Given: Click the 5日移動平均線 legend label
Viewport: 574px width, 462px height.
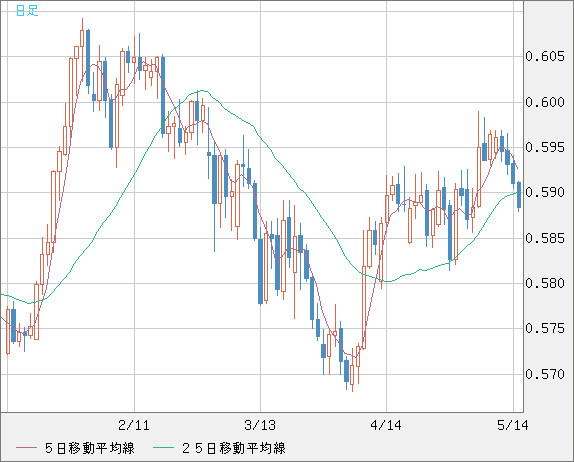Looking at the screenshot, I should click(x=90, y=448).
